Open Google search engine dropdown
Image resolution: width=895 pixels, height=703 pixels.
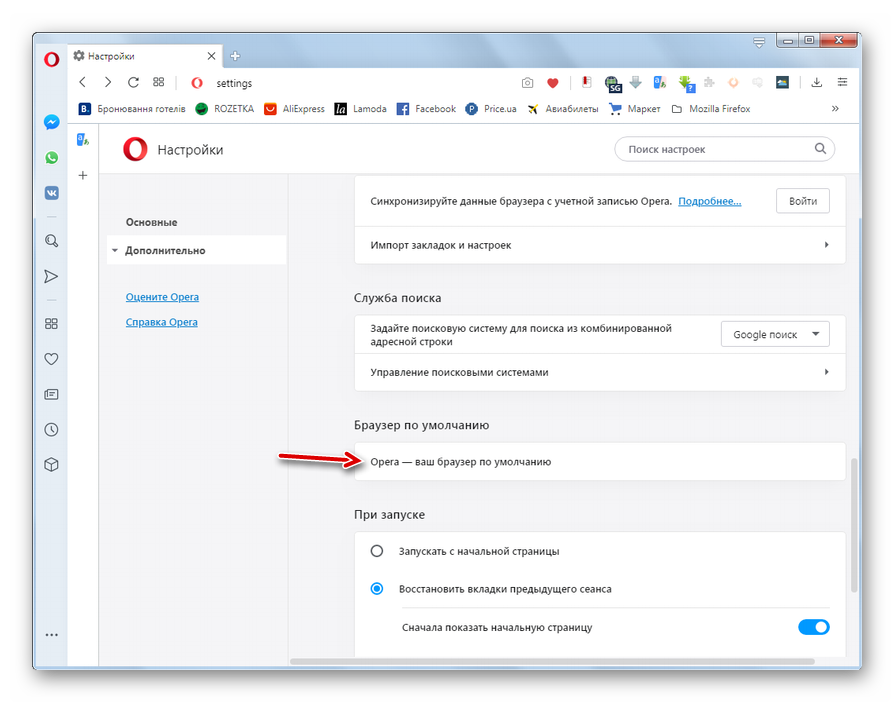(x=775, y=334)
